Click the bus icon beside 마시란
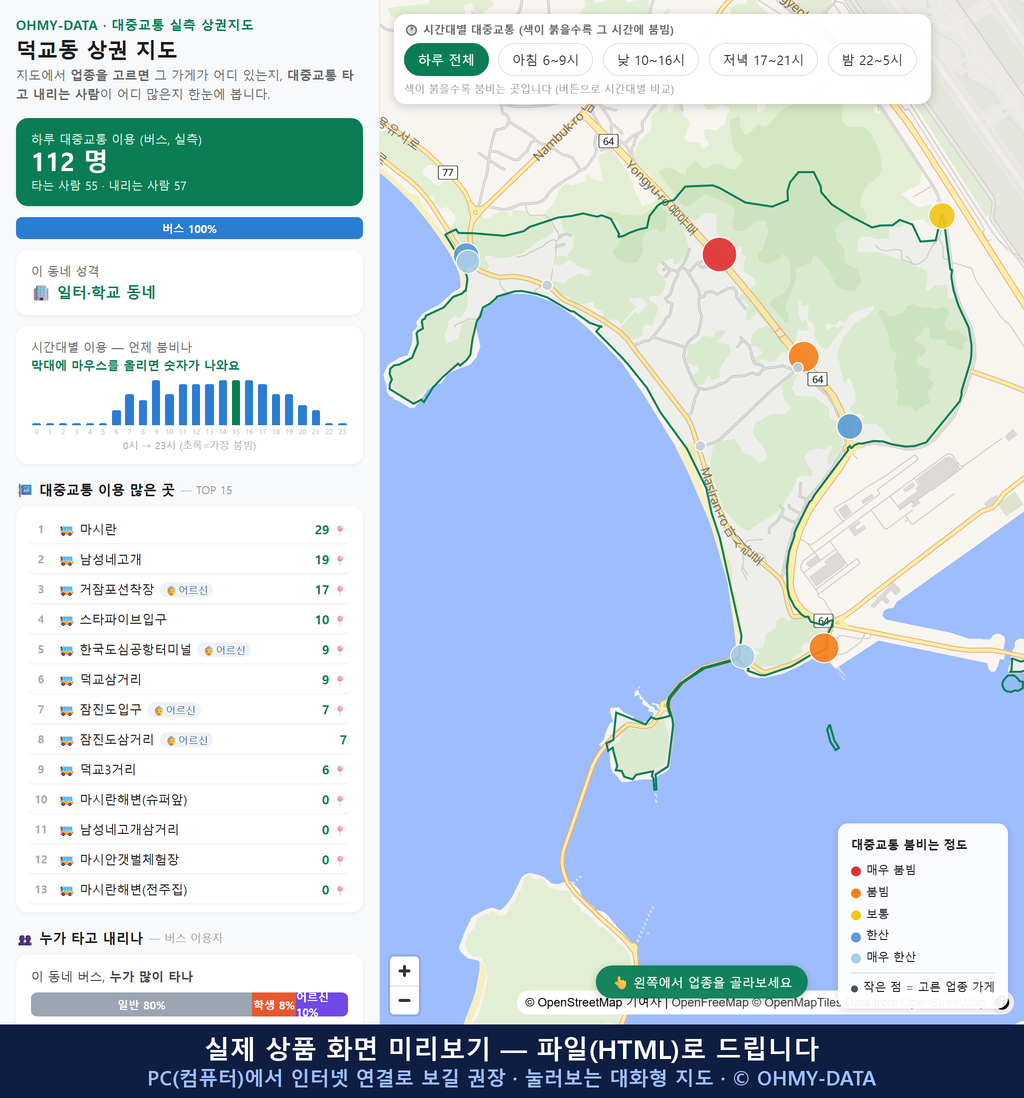 [x=67, y=530]
